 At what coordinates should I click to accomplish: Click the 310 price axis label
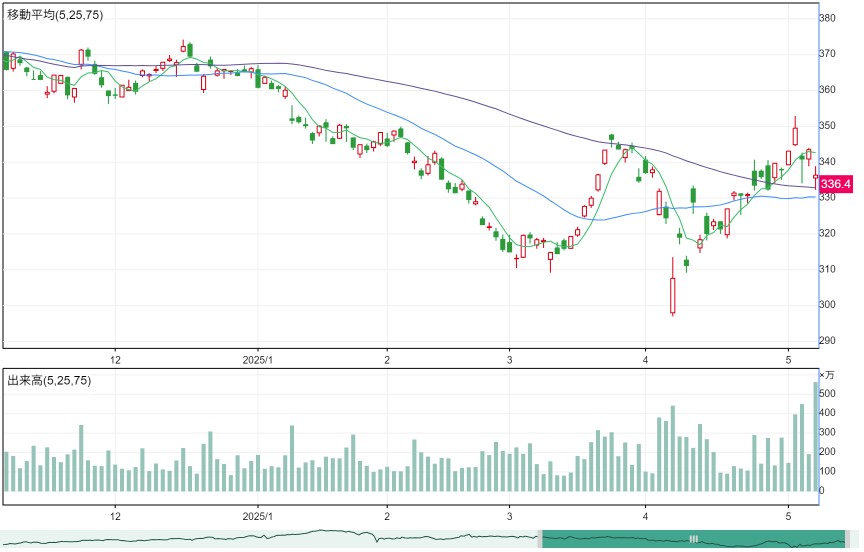click(x=828, y=269)
